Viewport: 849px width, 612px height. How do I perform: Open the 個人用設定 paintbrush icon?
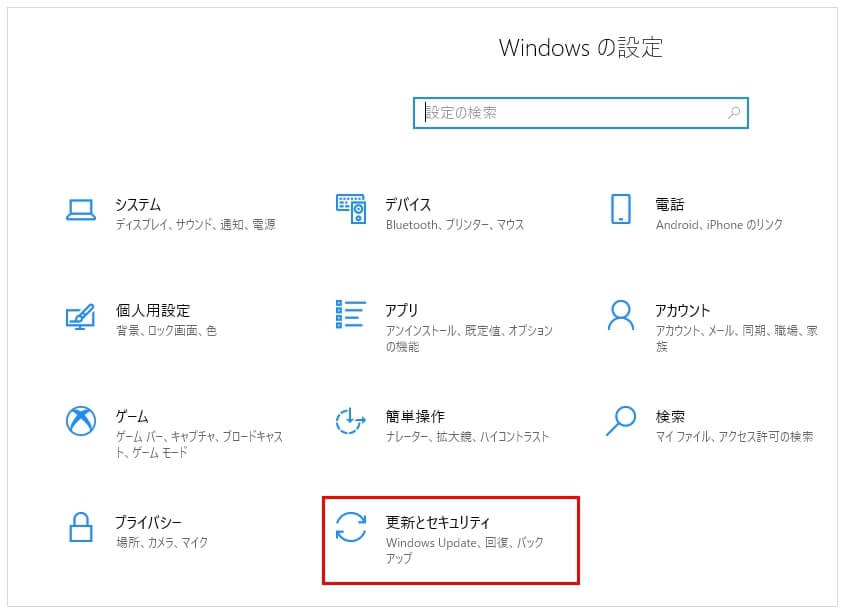[x=80, y=317]
